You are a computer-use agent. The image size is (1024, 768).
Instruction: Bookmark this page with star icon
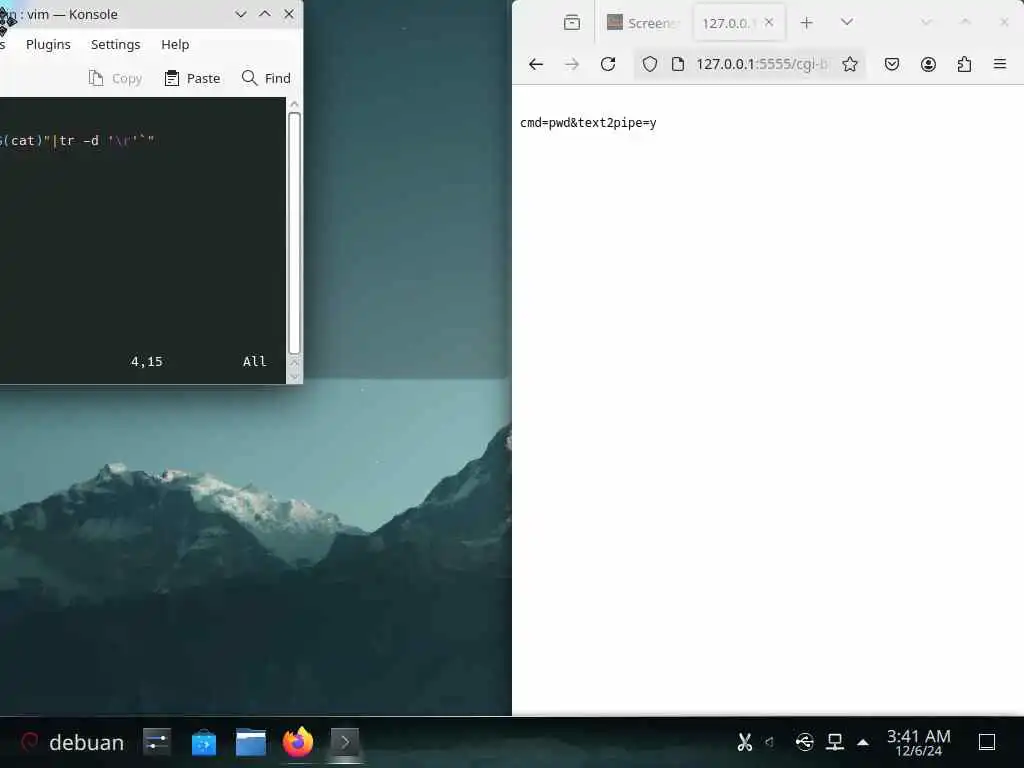[x=850, y=64]
